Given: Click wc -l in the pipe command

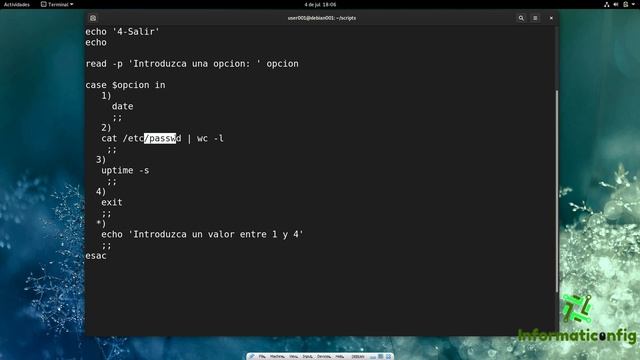Looking at the screenshot, I should click(210, 138).
